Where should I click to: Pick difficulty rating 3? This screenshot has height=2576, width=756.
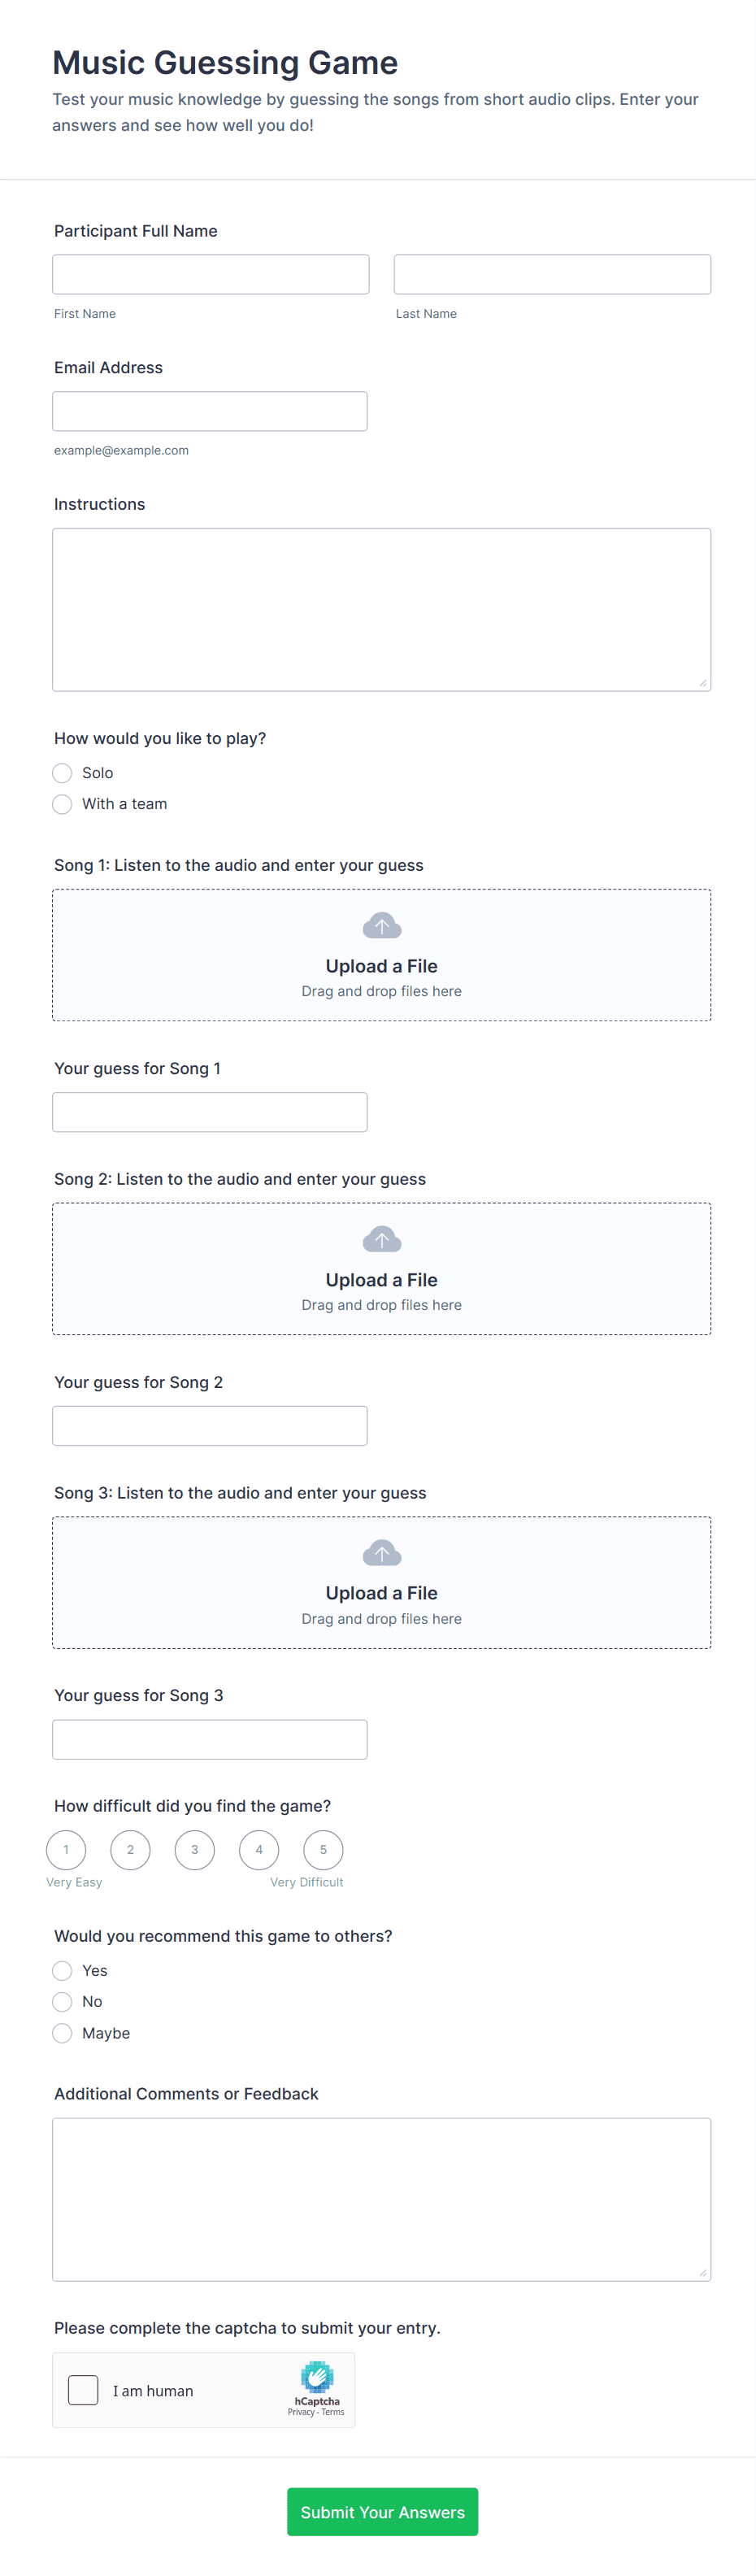pyautogui.click(x=194, y=1849)
